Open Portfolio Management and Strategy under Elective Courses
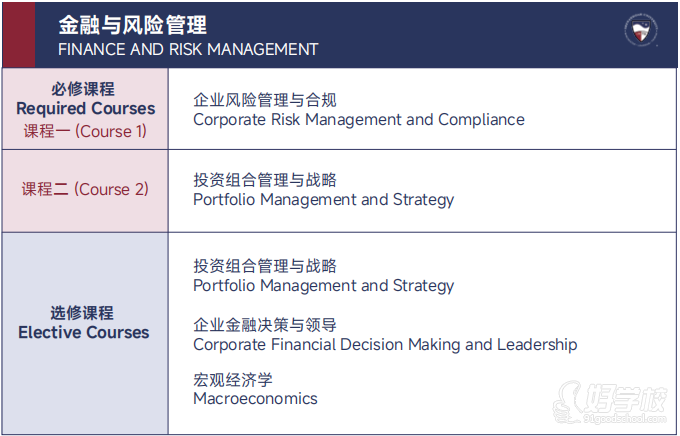Image resolution: width=680 pixels, height=436 pixels. 323,286
